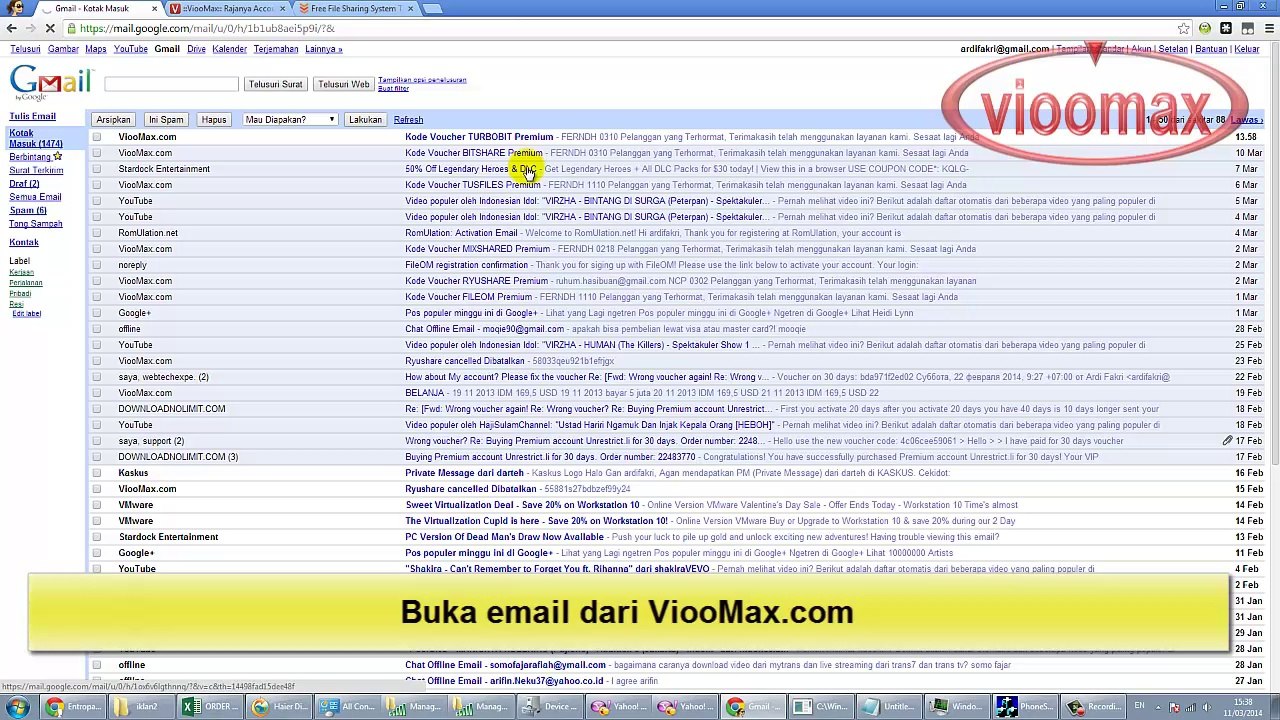The height and width of the screenshot is (720, 1280).
Task: Tick checkbox for Kode Voucher TURBOBIT email
Action: click(97, 137)
